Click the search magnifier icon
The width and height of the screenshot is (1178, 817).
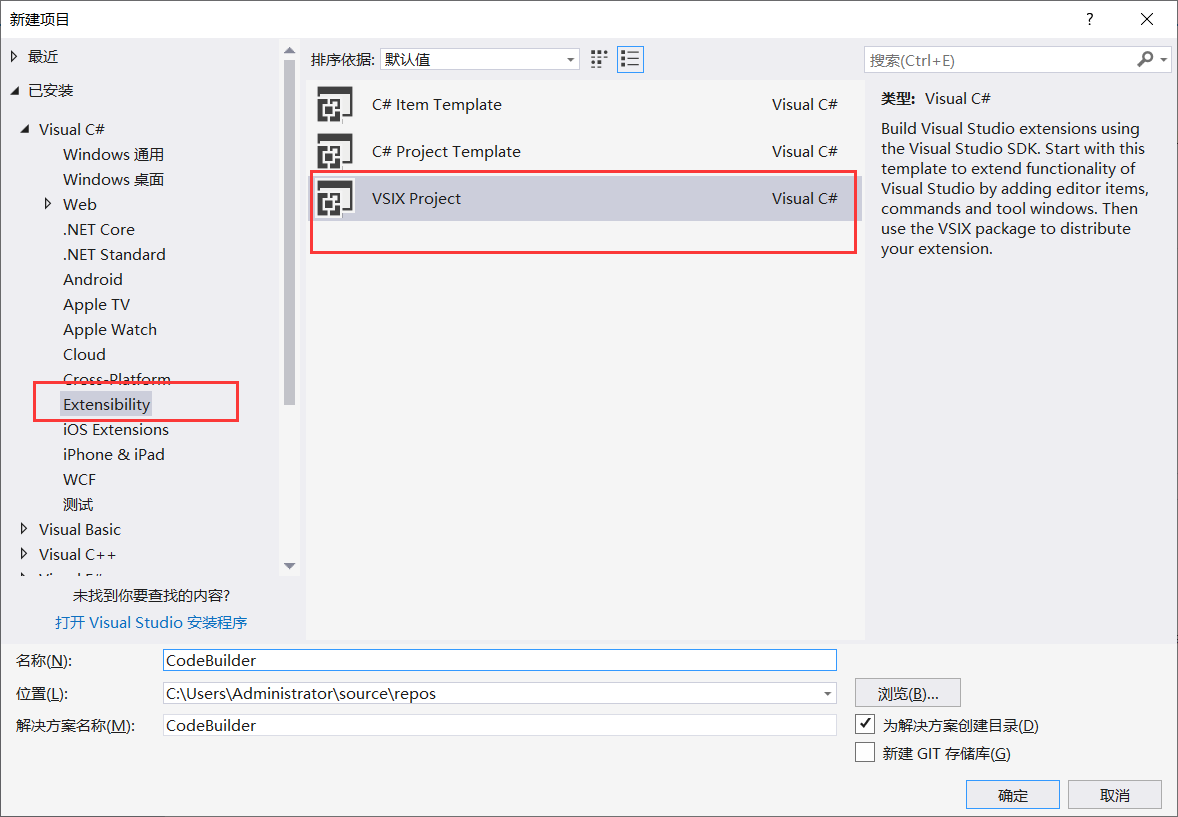1145,59
